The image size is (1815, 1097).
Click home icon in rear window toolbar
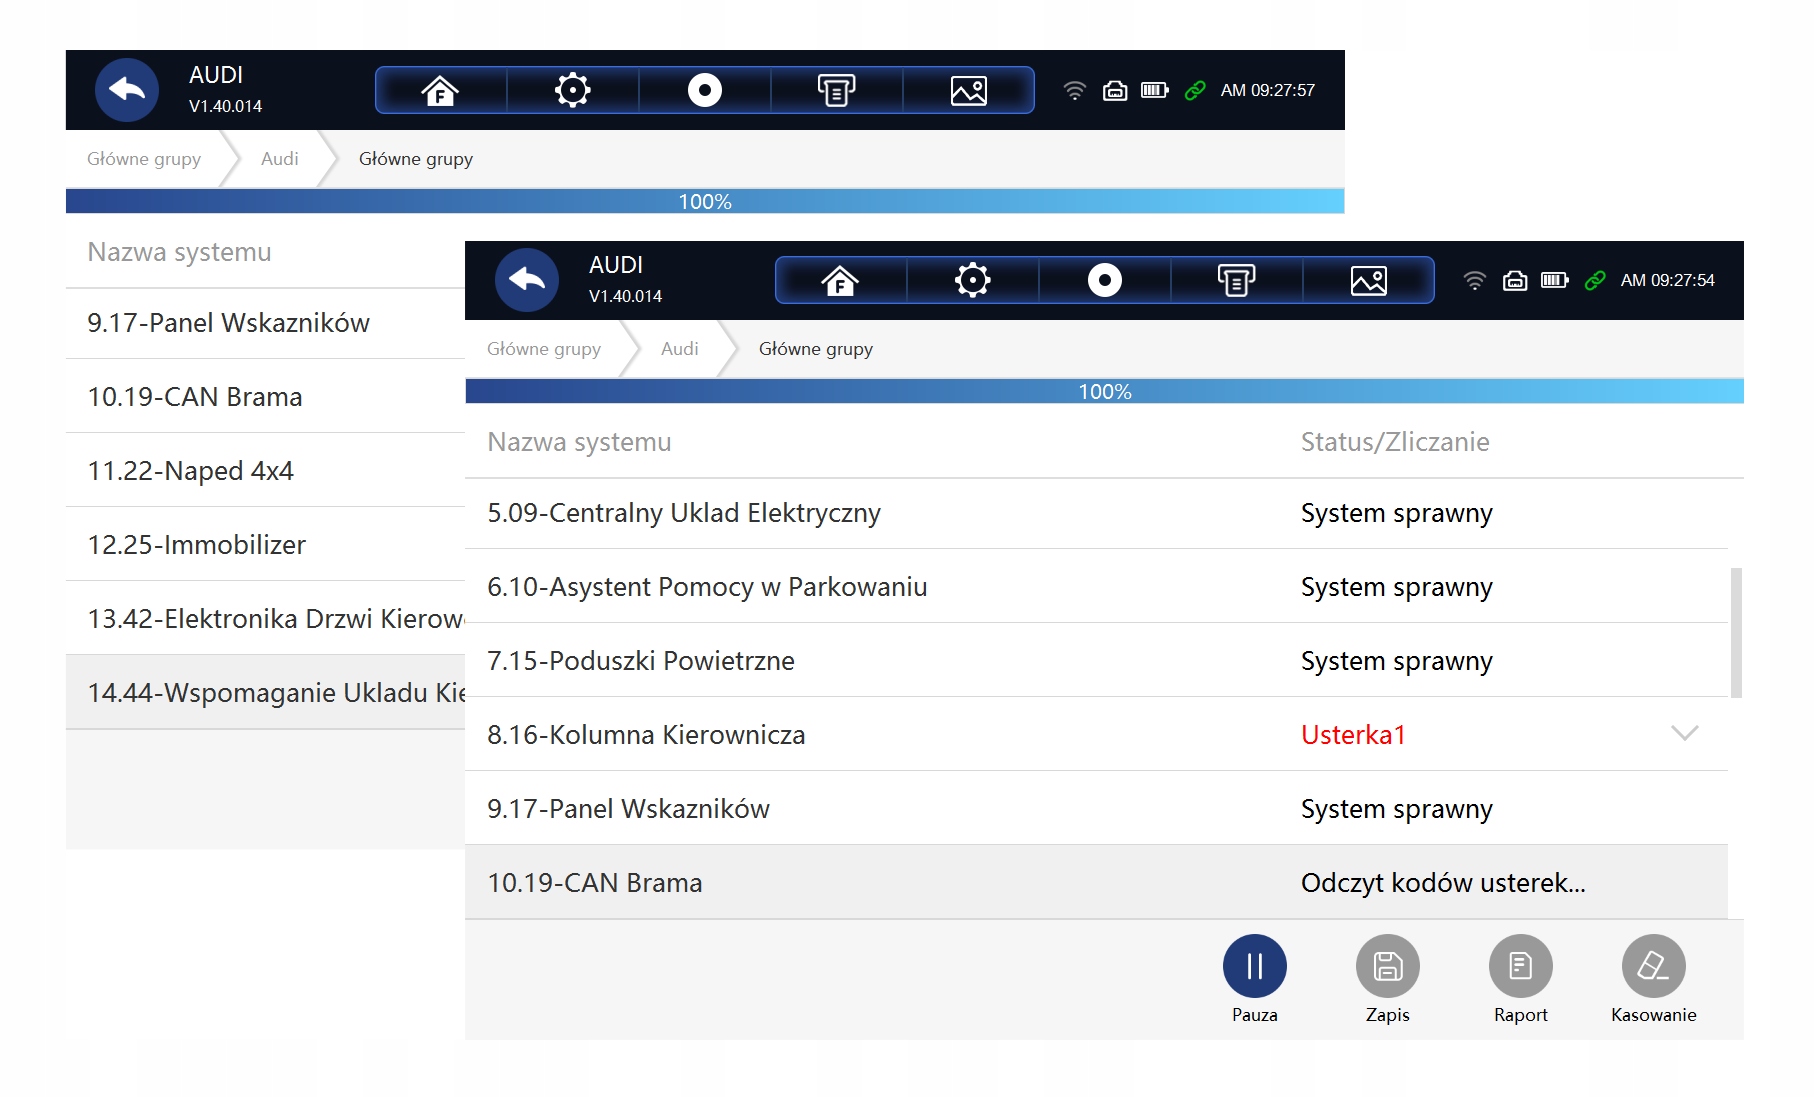pyautogui.click(x=440, y=90)
